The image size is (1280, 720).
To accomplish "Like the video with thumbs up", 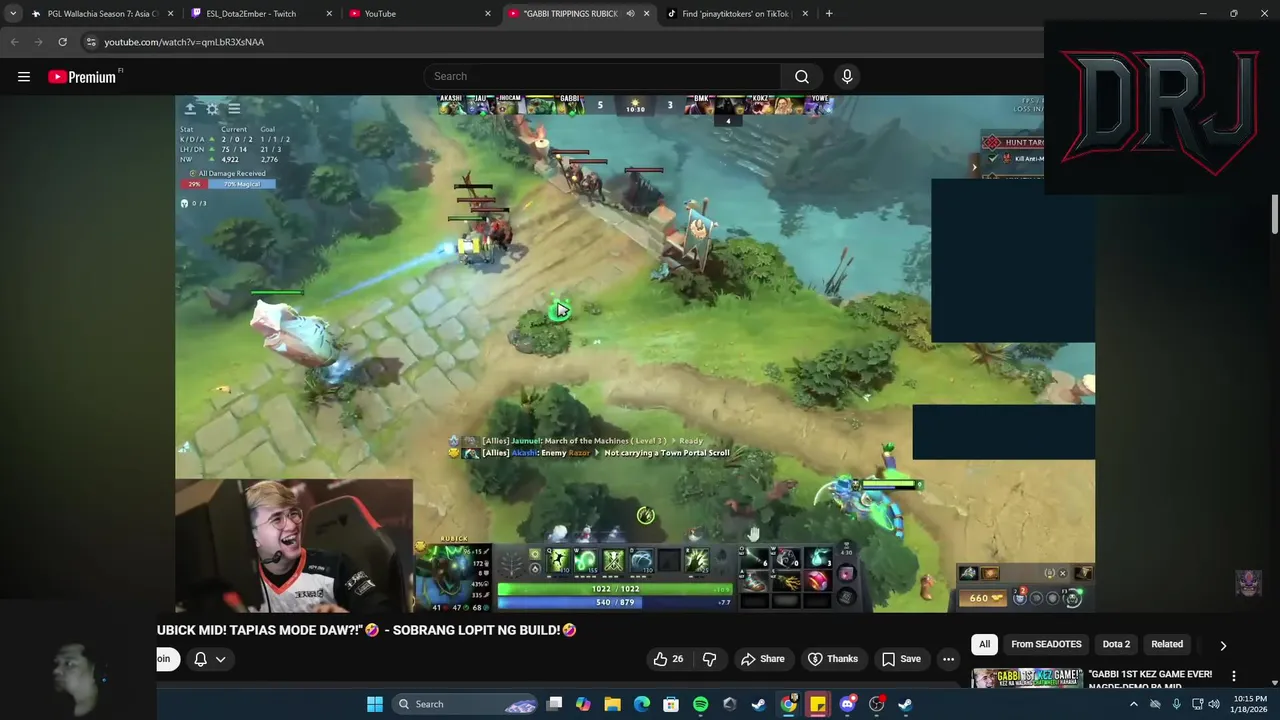I will [x=668, y=659].
